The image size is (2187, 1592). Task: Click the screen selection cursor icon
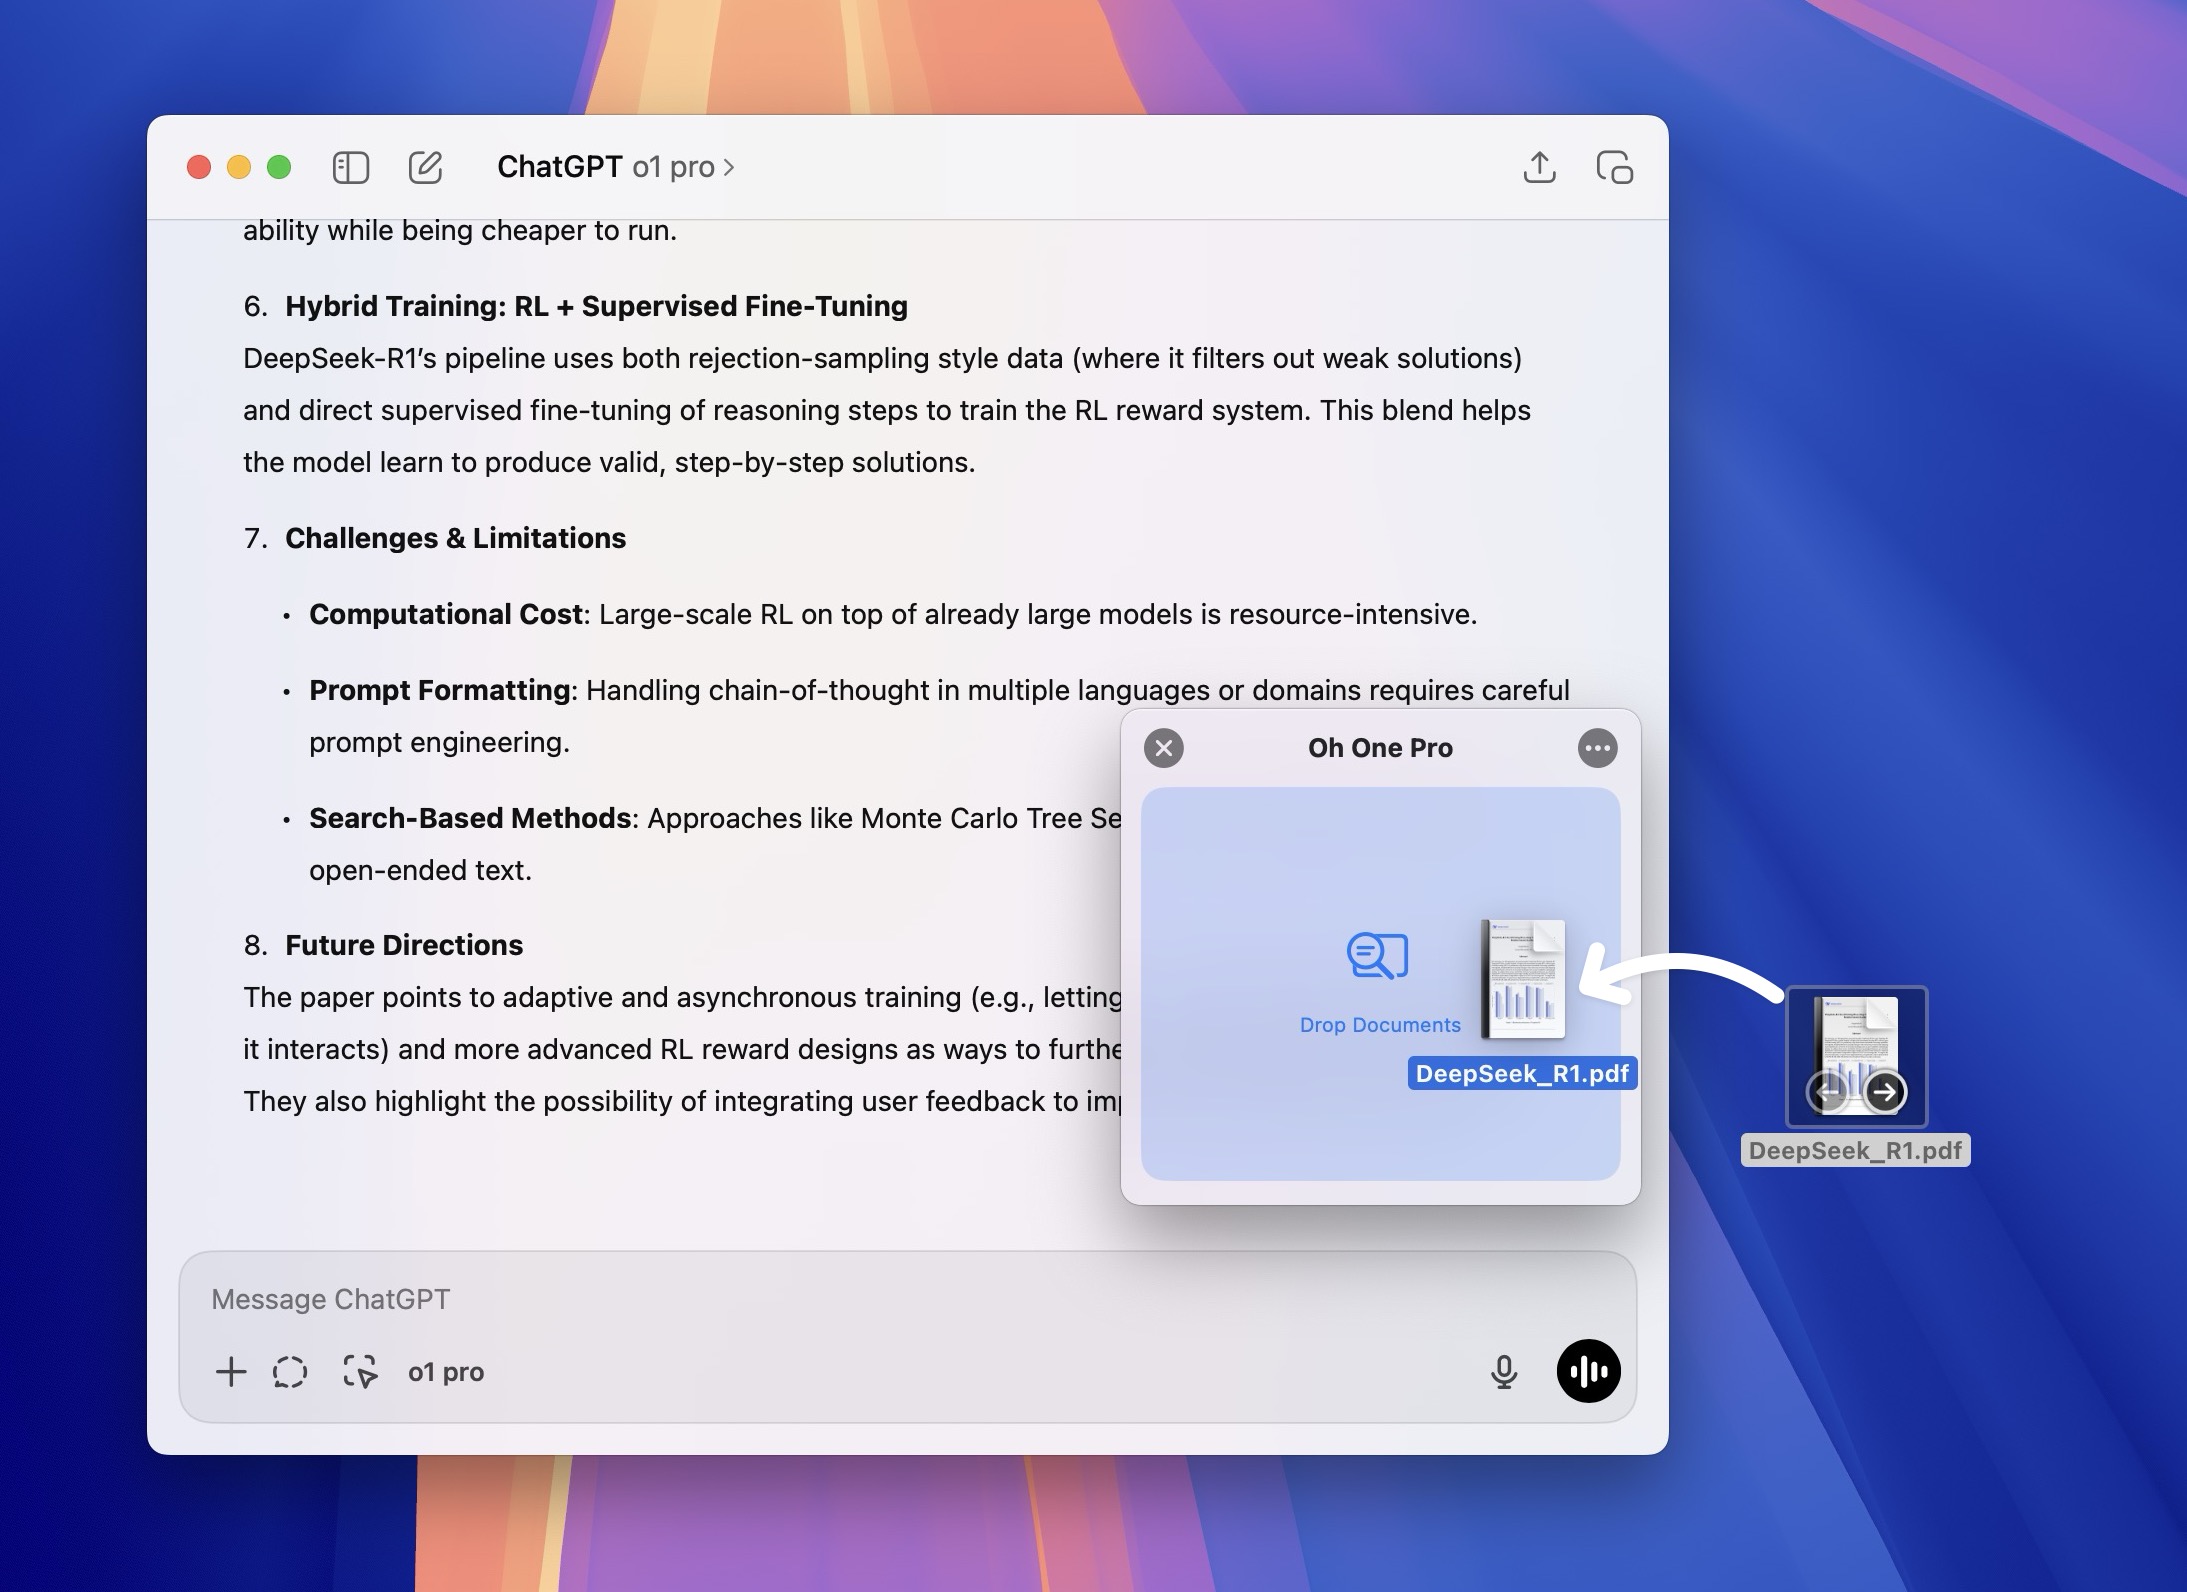coord(360,1372)
